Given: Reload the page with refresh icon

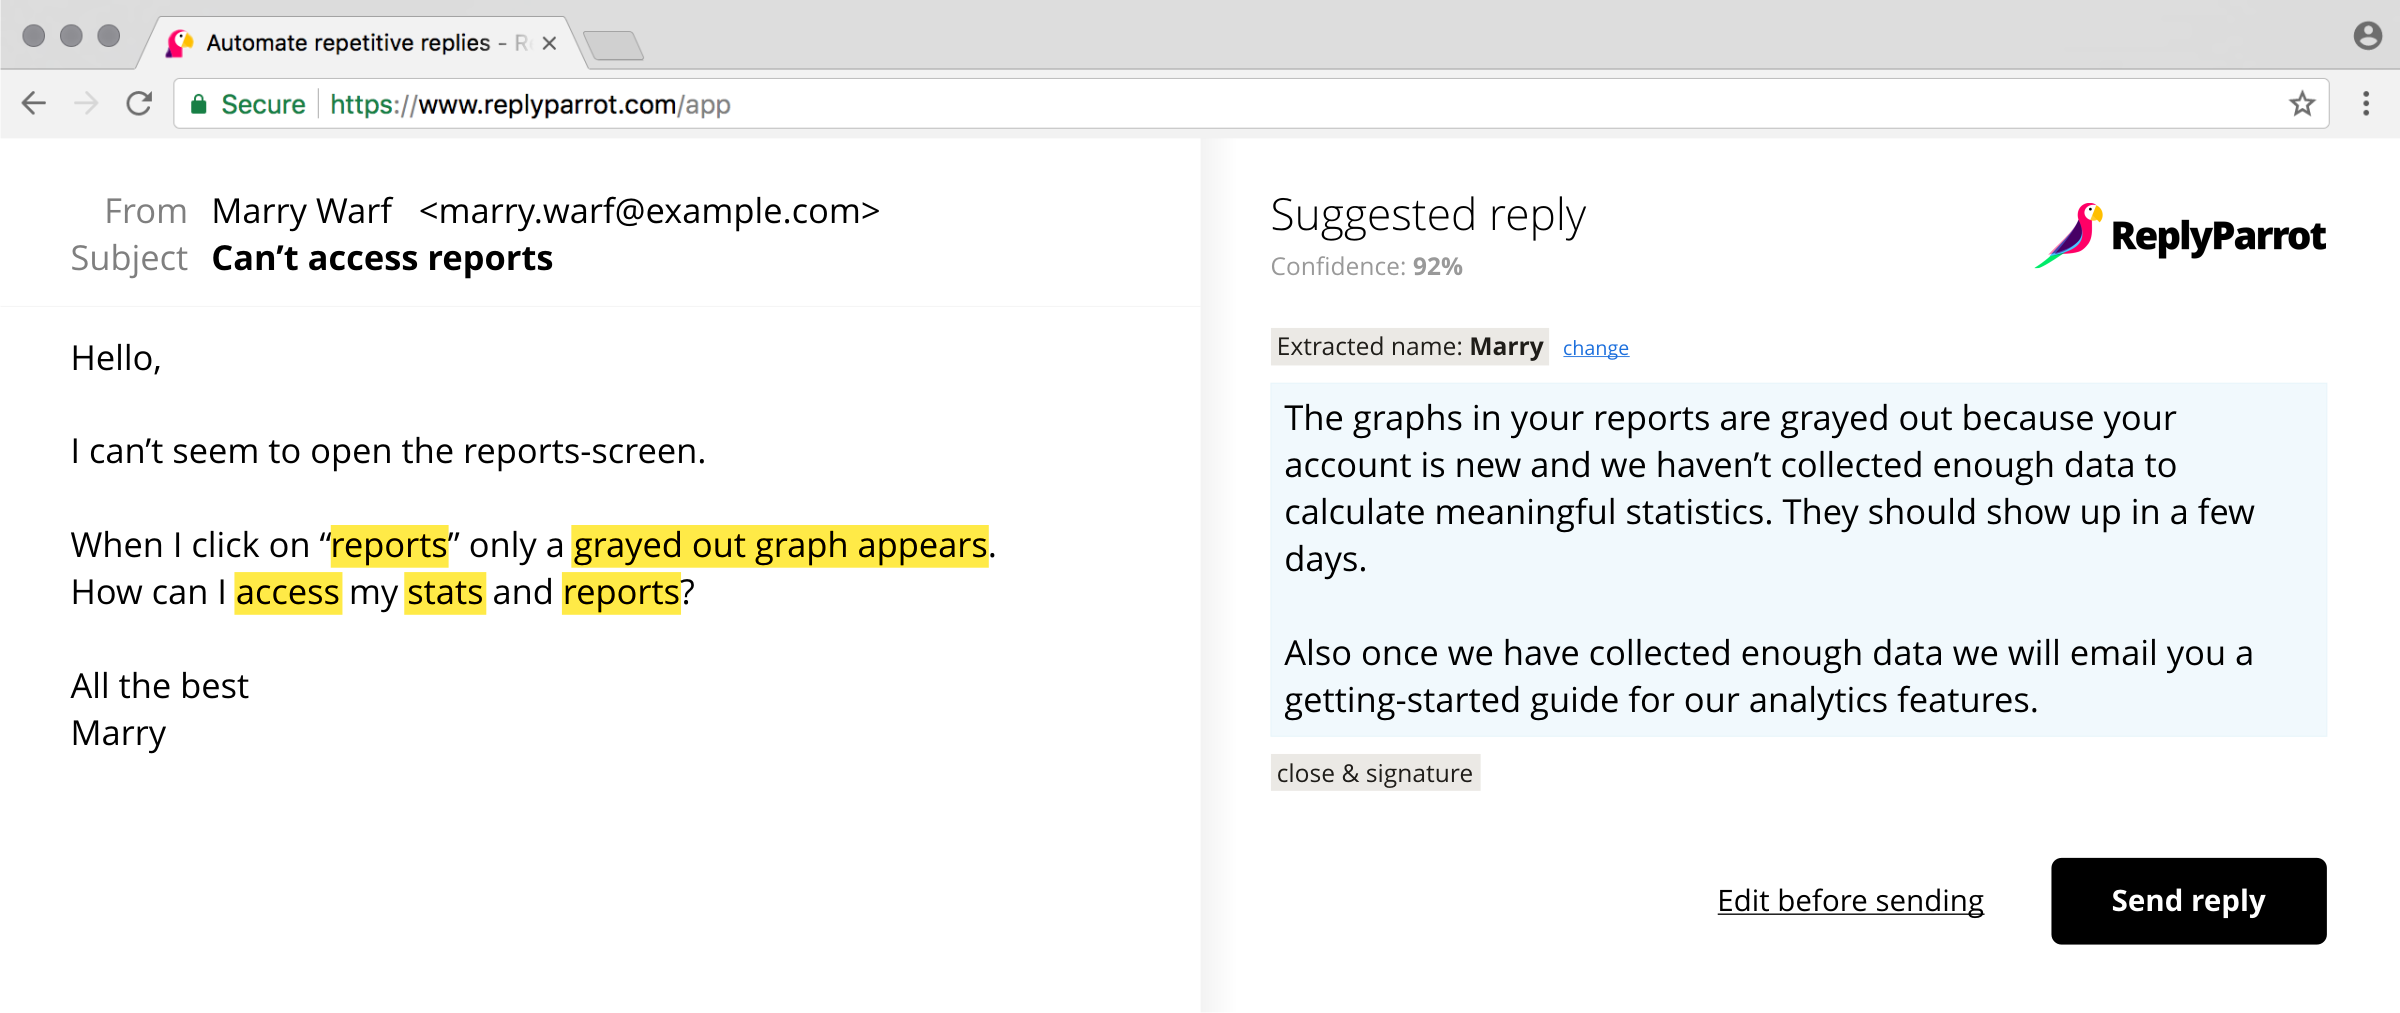Looking at the screenshot, I should click(139, 103).
